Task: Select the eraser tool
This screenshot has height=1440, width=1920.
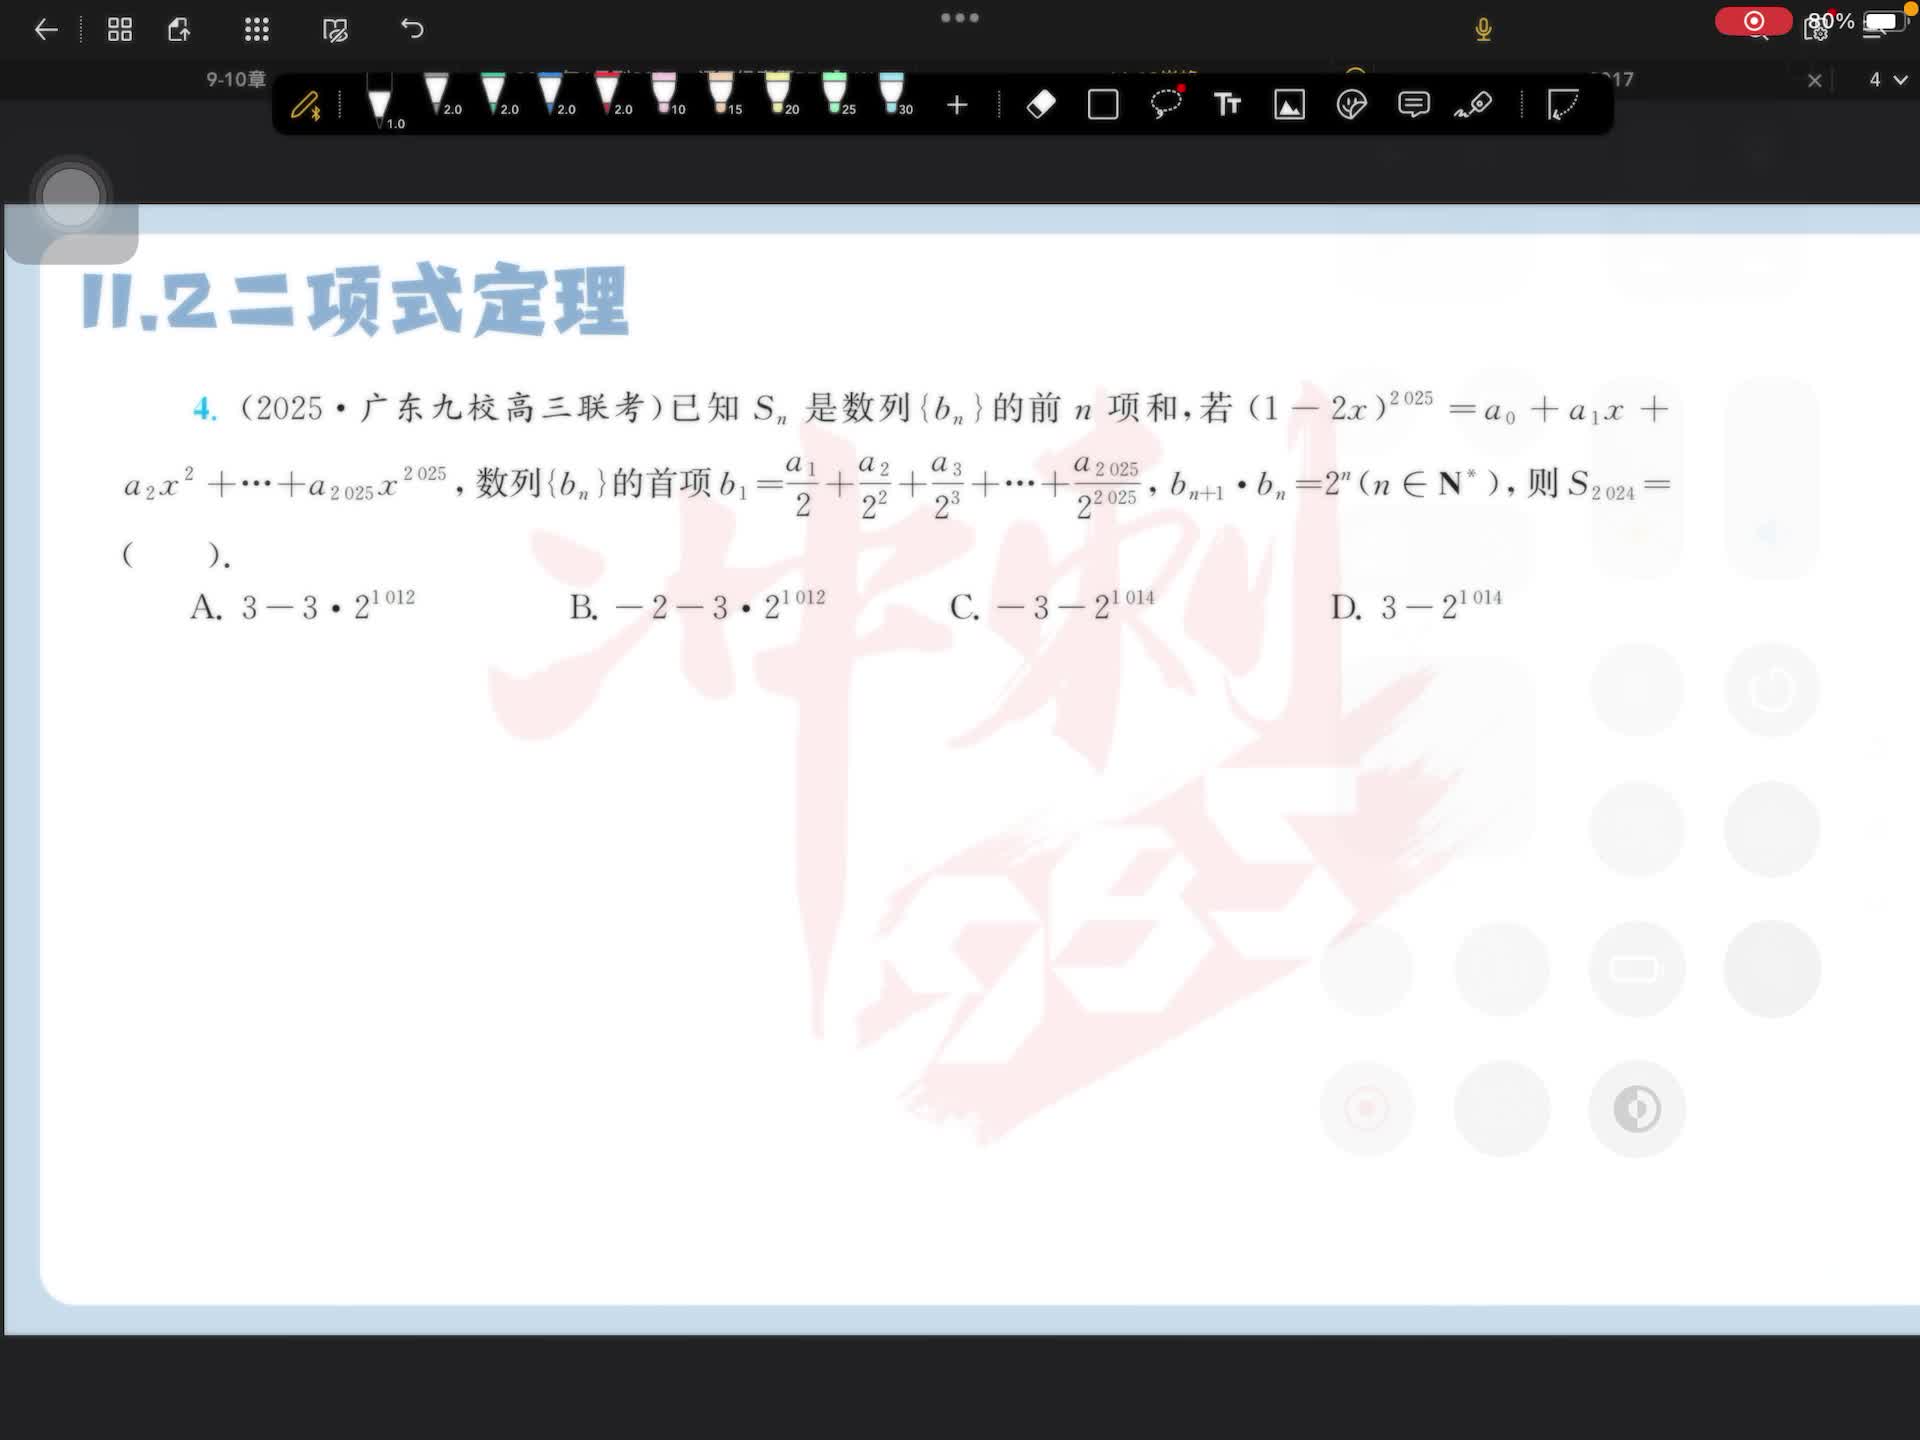Action: coord(1041,104)
